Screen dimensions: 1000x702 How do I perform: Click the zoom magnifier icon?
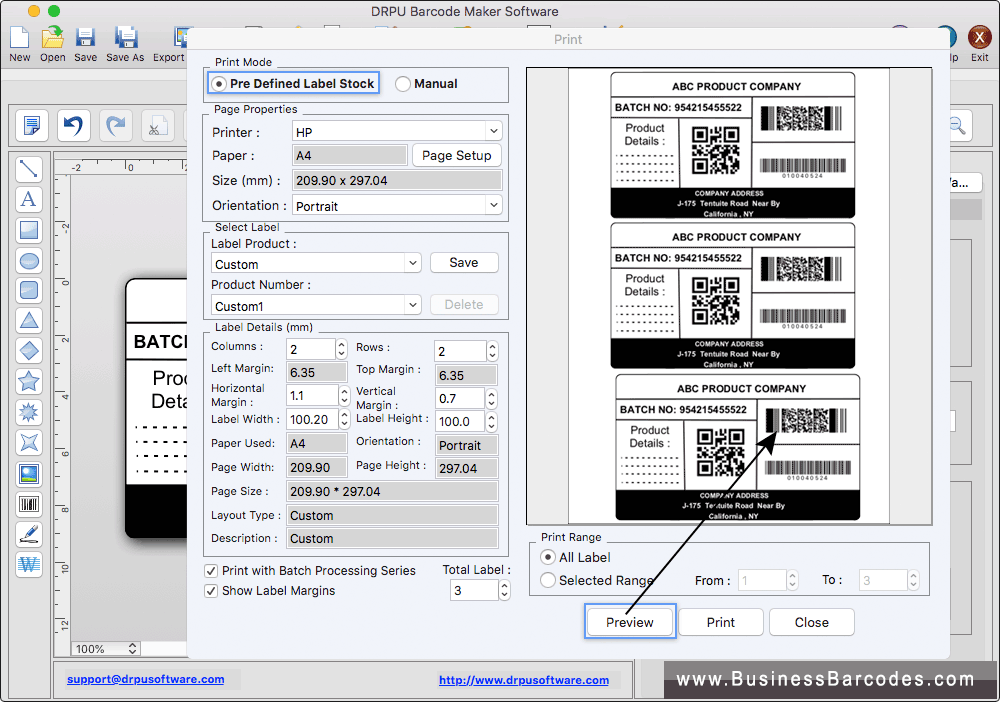click(957, 125)
